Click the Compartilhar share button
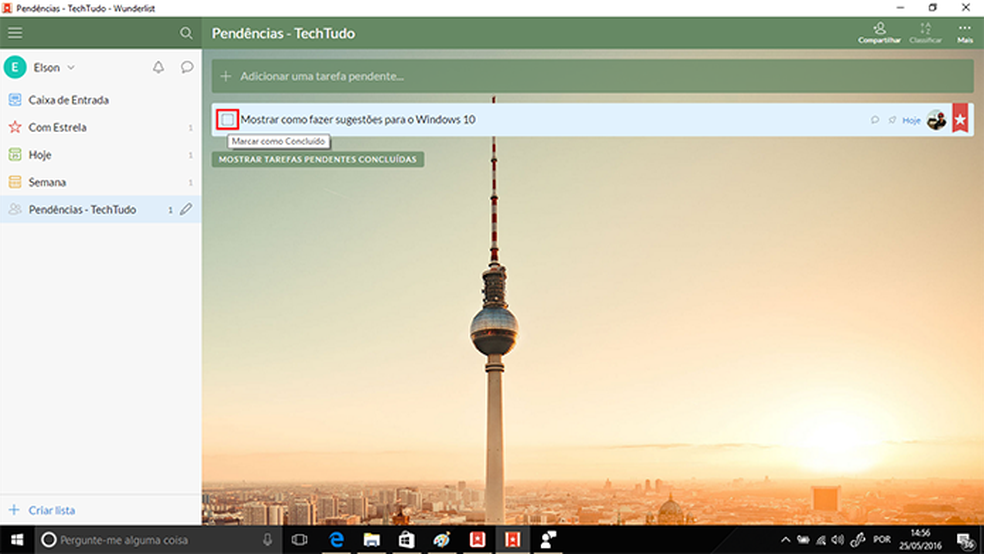 coord(879,33)
